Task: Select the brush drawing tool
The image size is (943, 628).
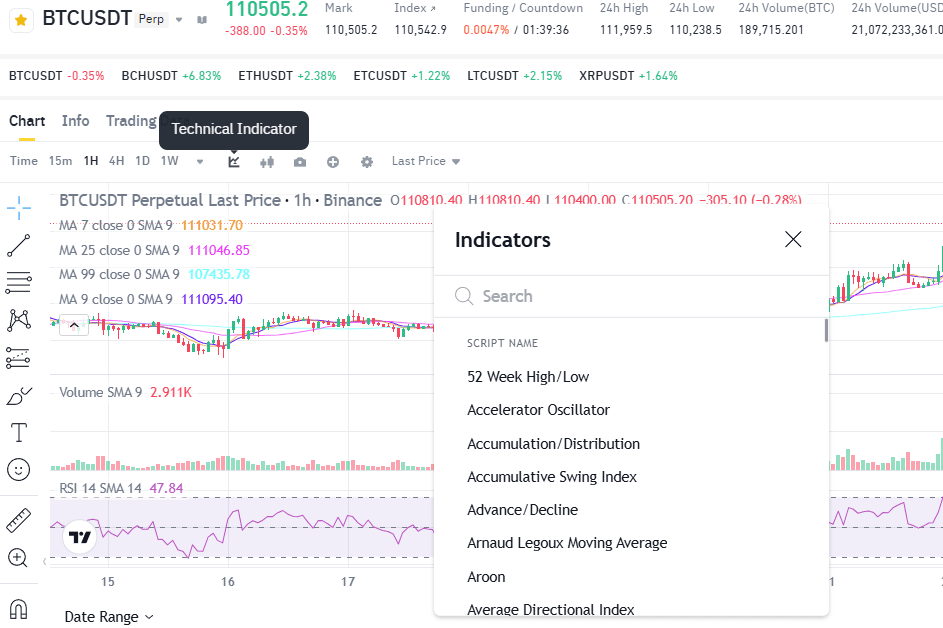Action: pos(19,396)
